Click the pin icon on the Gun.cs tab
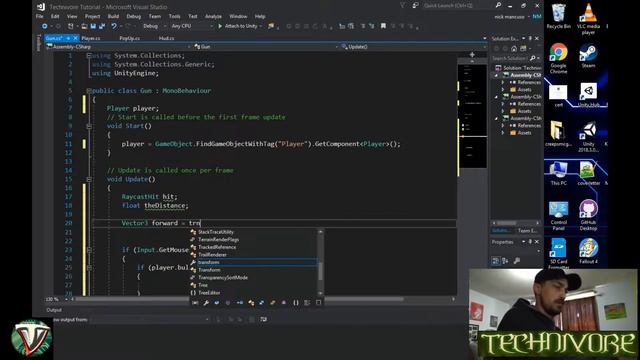 coord(68,38)
